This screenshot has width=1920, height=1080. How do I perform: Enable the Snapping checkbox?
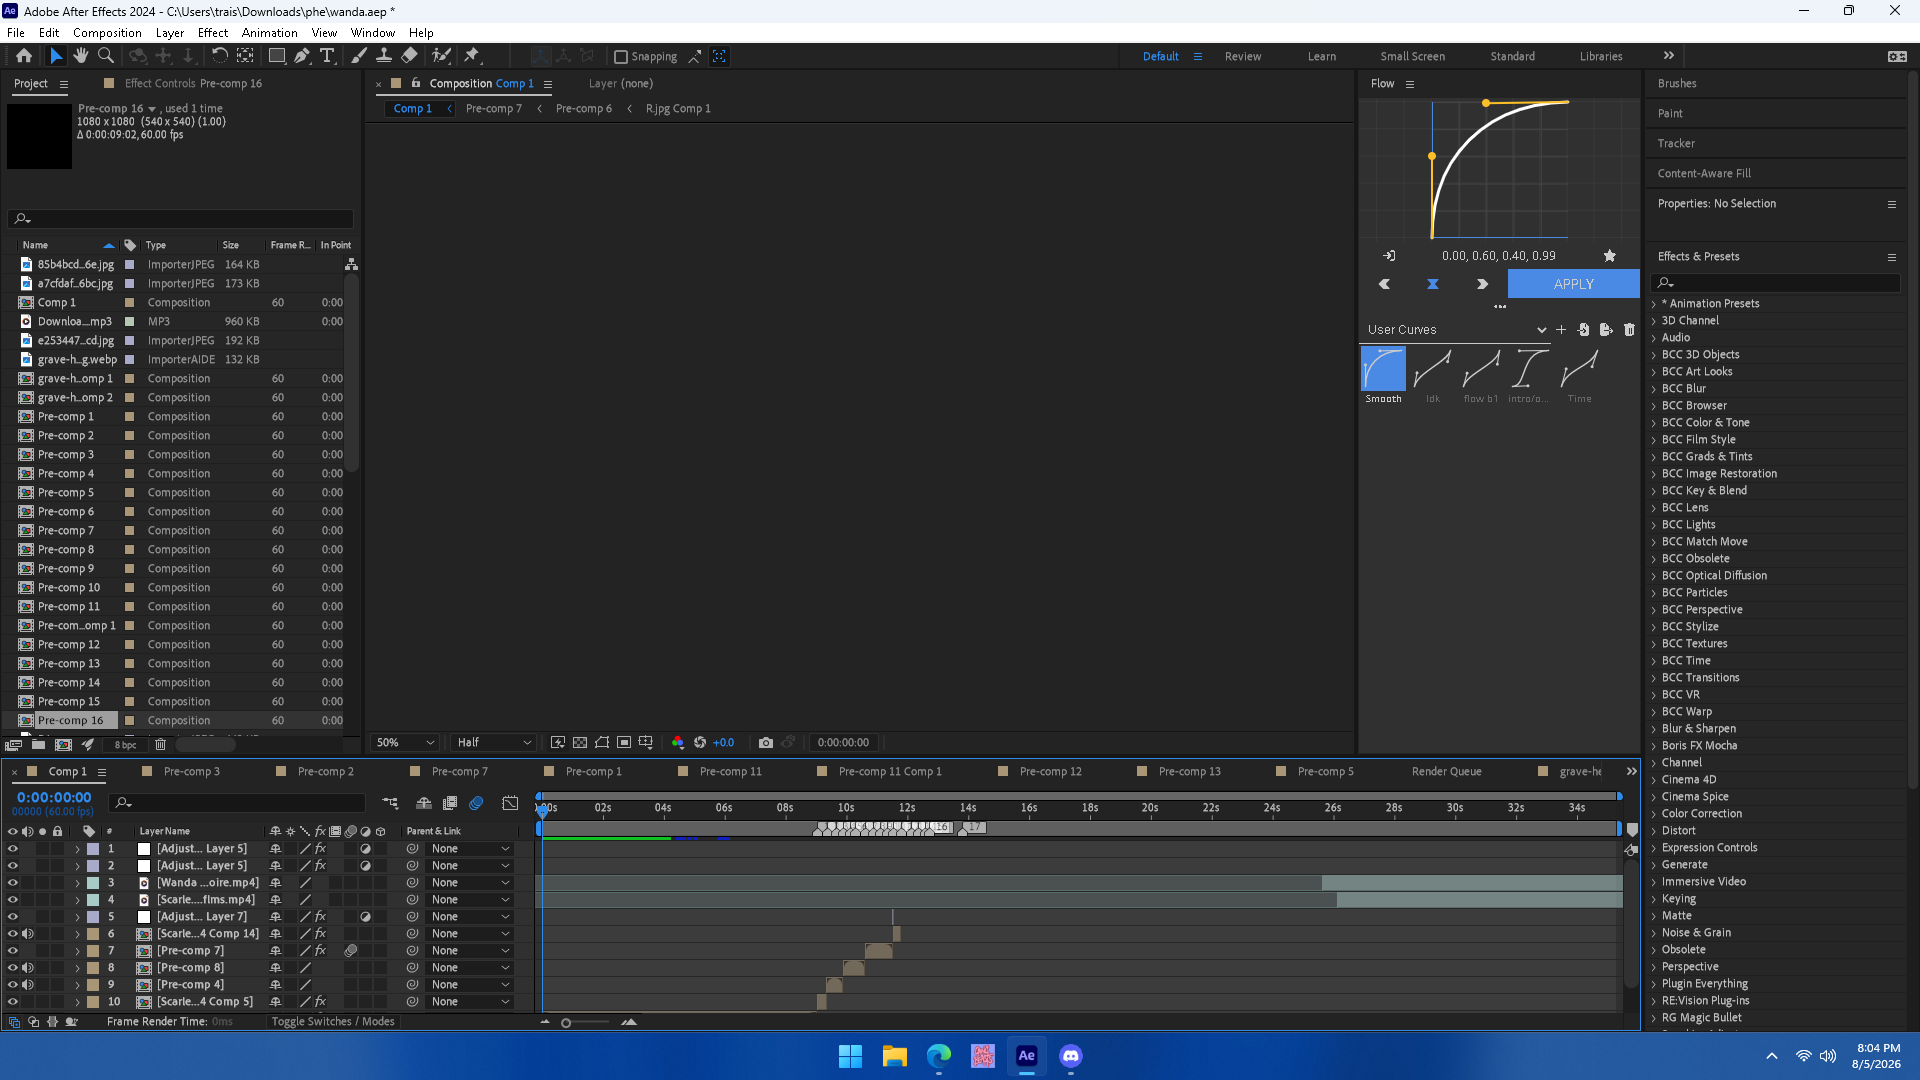pos(621,57)
